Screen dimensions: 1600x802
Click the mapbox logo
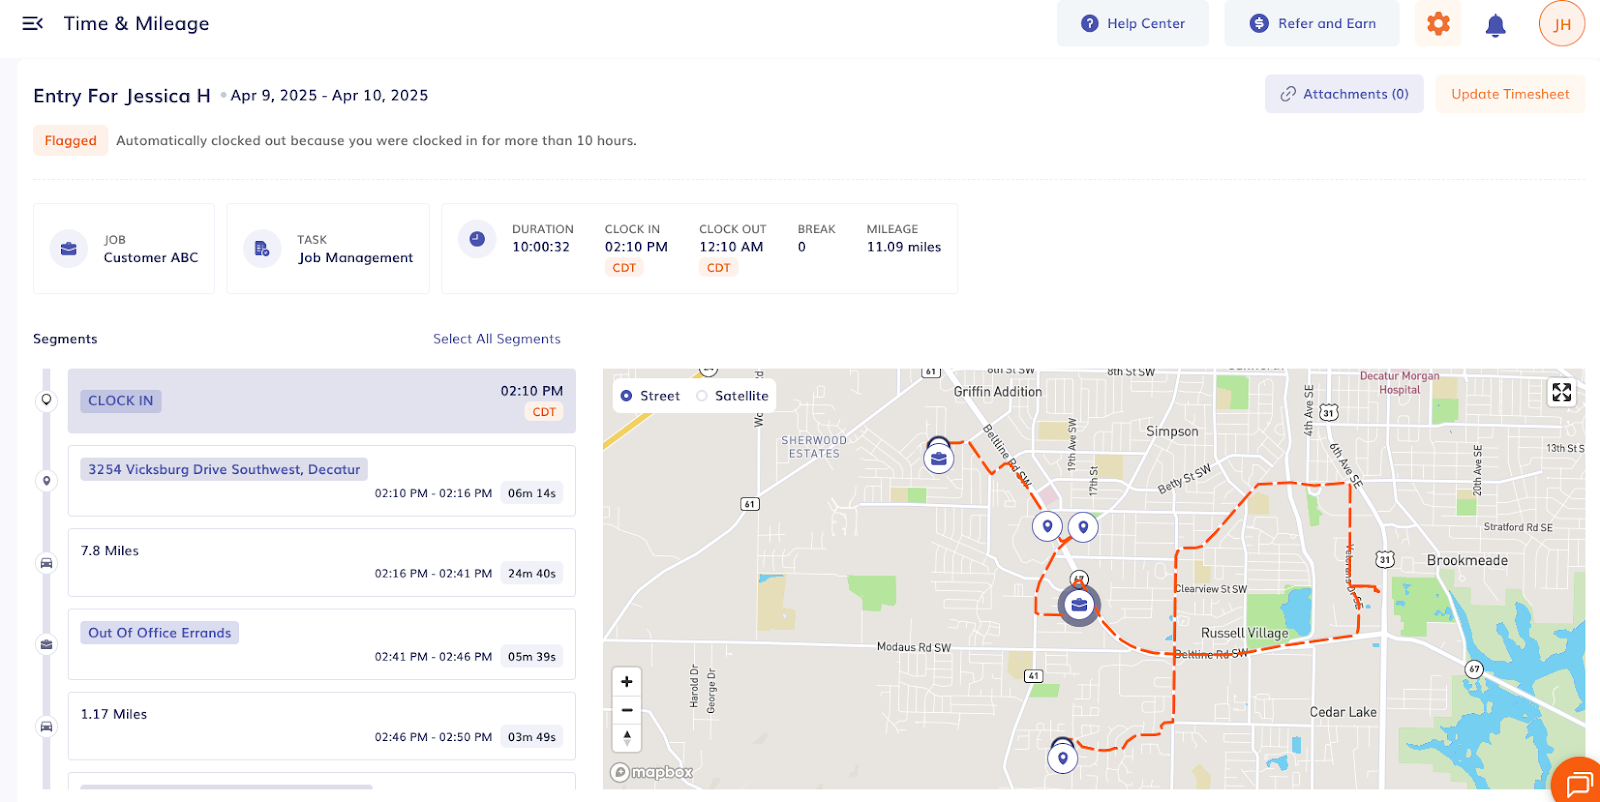coord(652,772)
